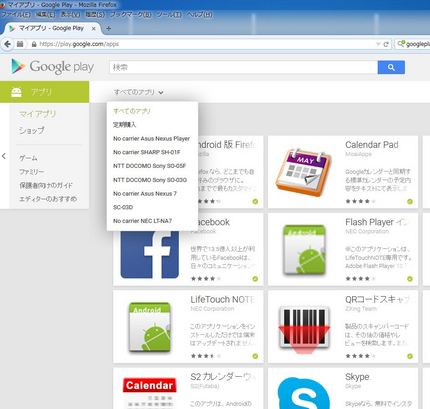
Task: Open マイアプリ in the sidebar
Action: point(38,114)
